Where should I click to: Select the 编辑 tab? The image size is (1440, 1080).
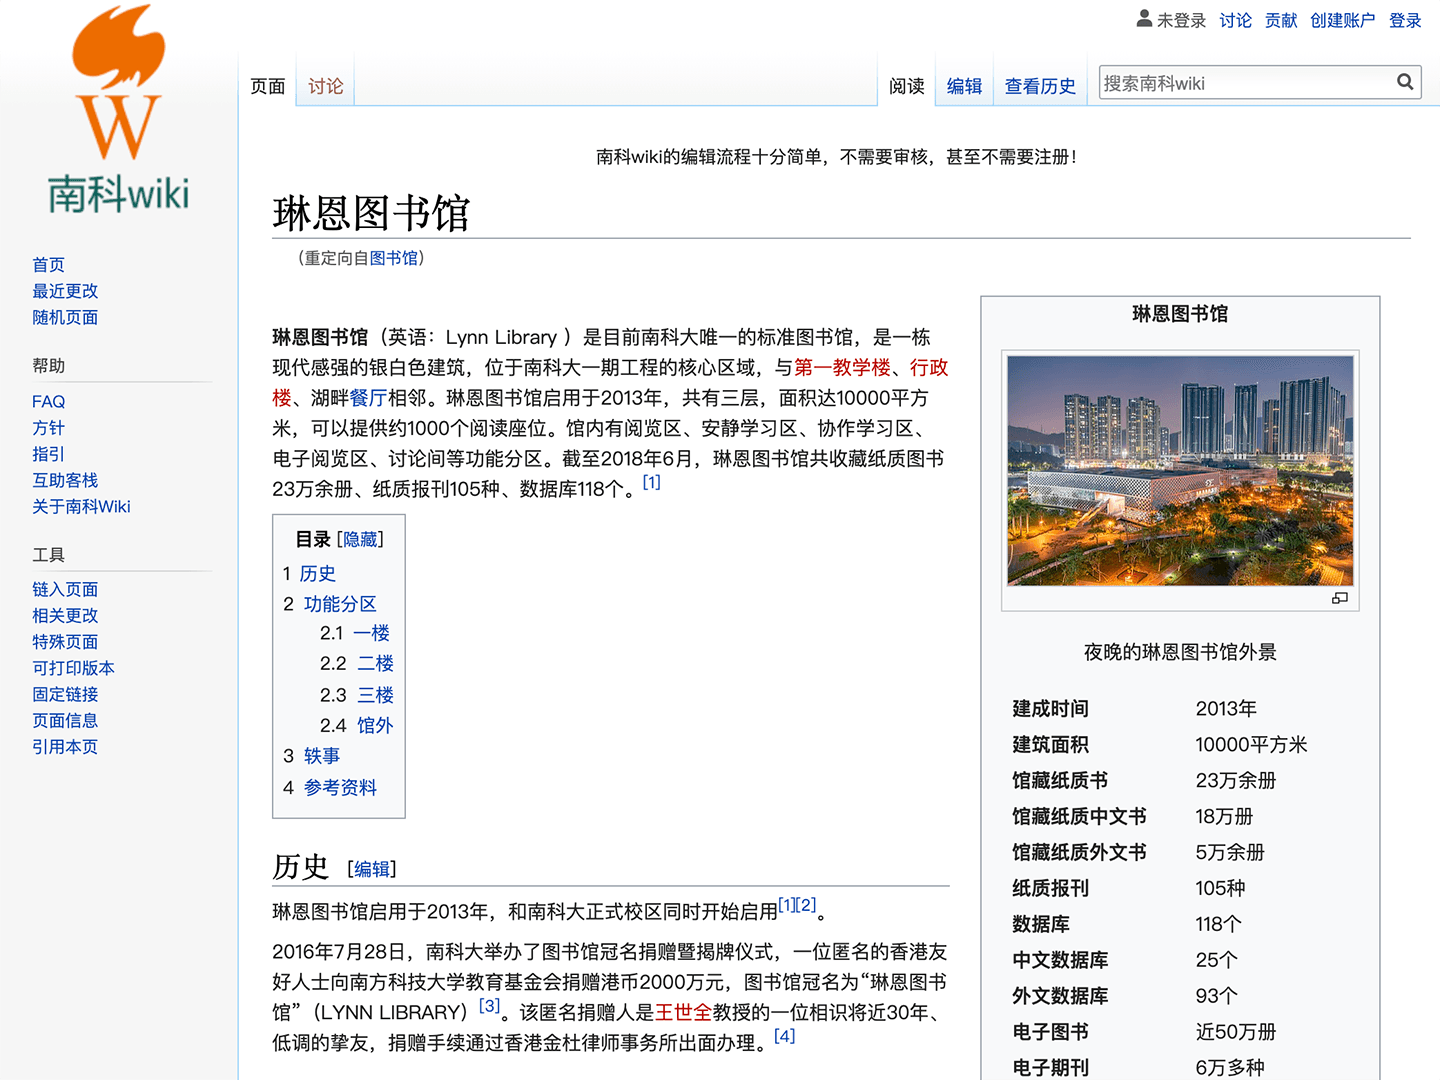[x=962, y=86]
